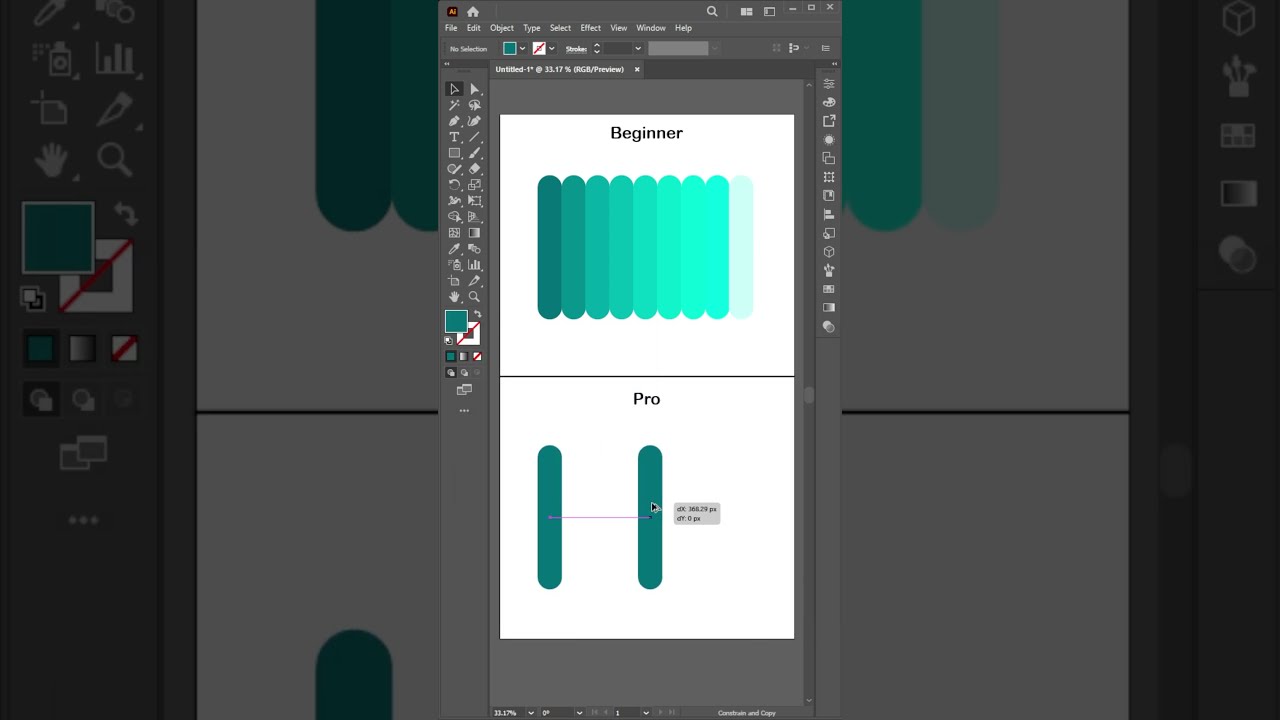Open the View menu
Viewport: 1280px width, 720px height.
point(619,28)
